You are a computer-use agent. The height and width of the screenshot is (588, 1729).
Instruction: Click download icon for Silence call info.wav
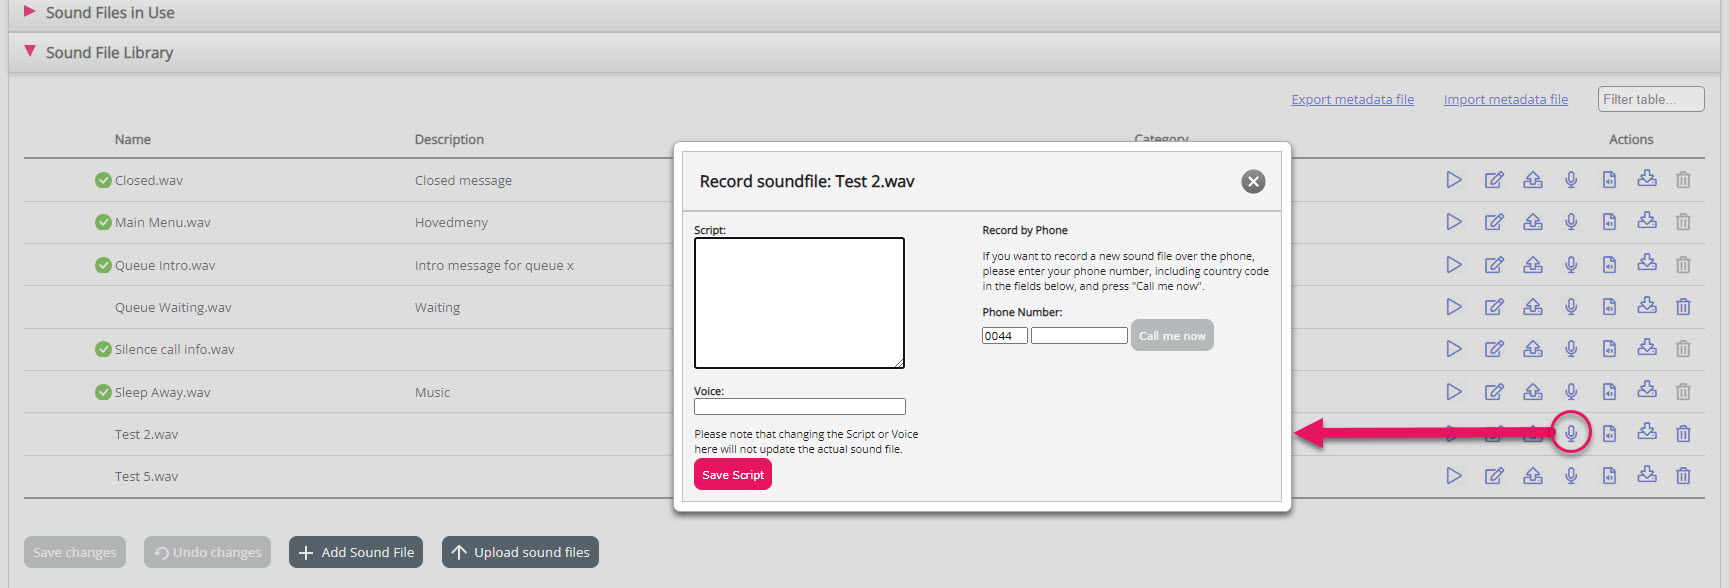click(x=1646, y=348)
